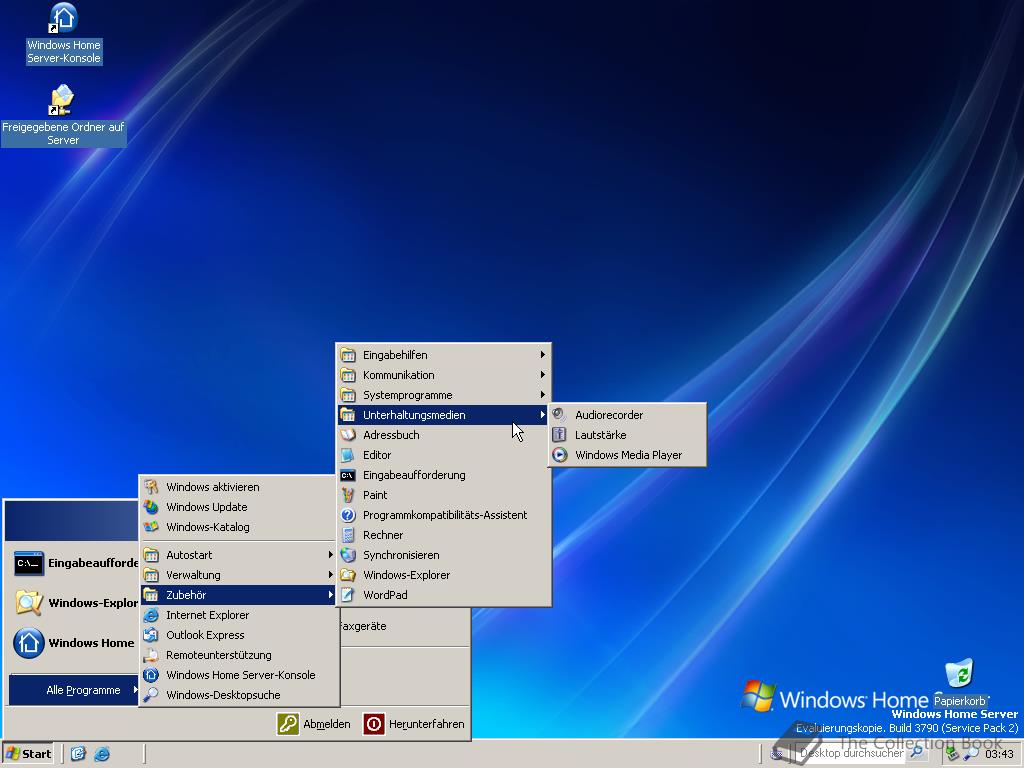Screen dimensions: 1024x768
Task: Click the Programmkompatibilitäts-Assistent help icon
Action: (x=348, y=515)
